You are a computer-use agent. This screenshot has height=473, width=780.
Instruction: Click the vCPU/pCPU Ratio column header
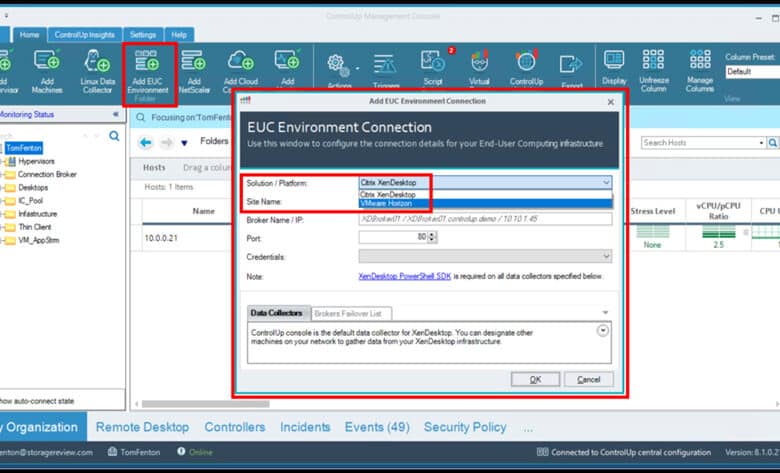[718, 211]
